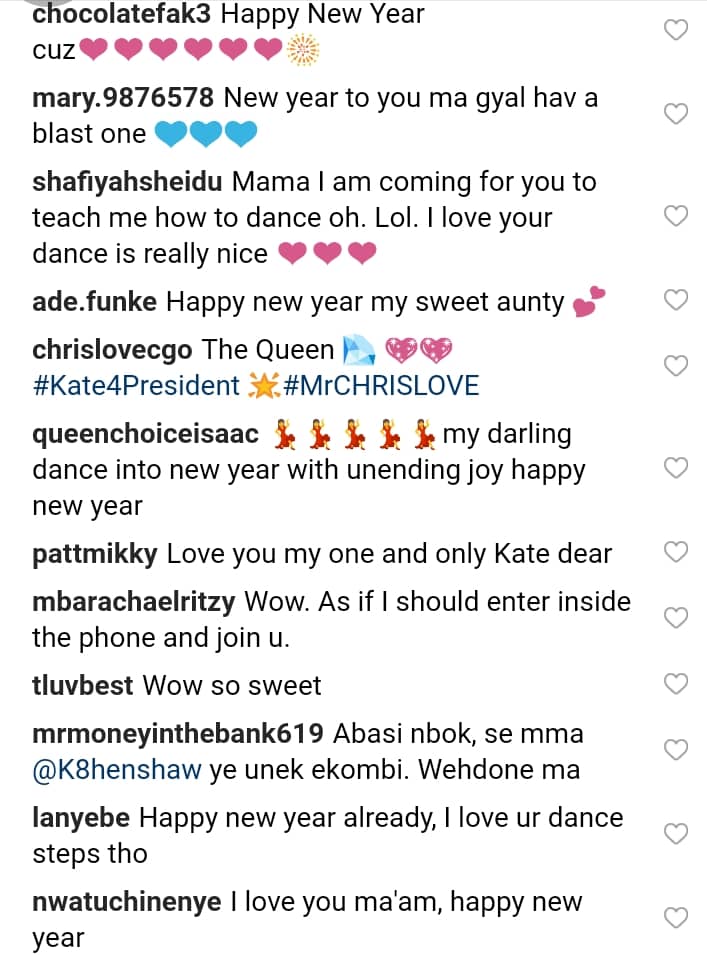Open chrislovecgo's profile from username

[x=113, y=350]
